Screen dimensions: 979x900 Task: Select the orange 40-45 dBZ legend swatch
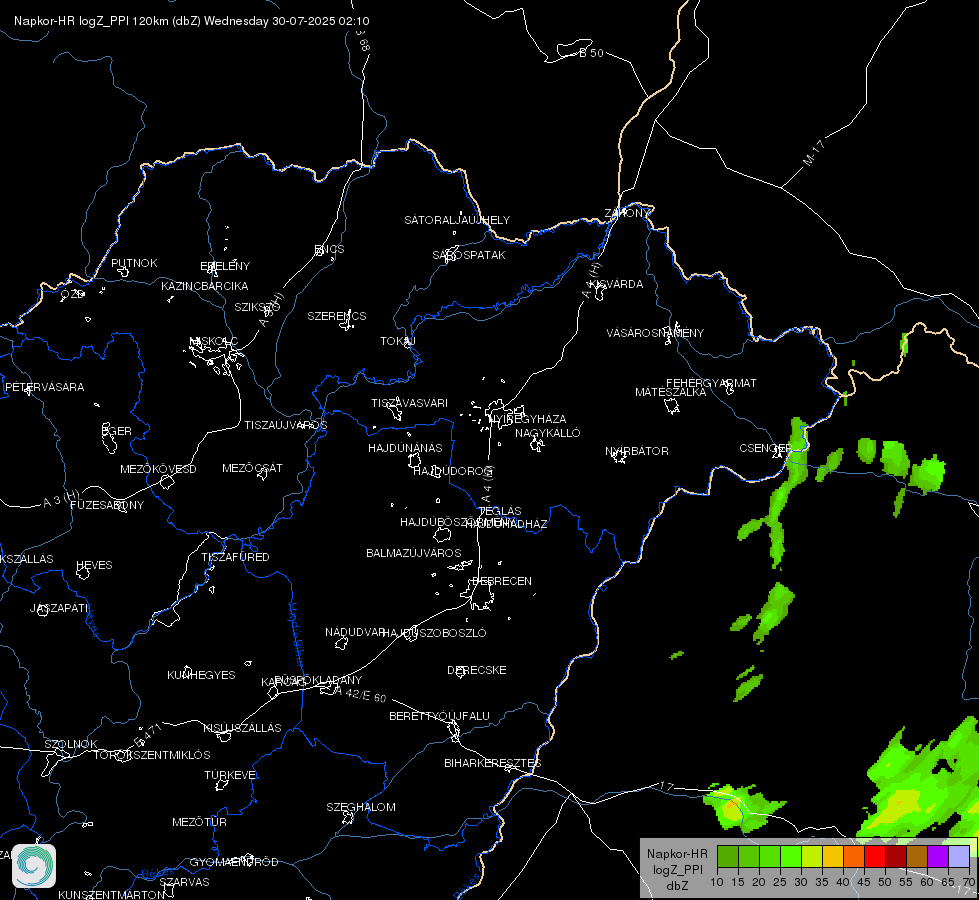click(854, 856)
